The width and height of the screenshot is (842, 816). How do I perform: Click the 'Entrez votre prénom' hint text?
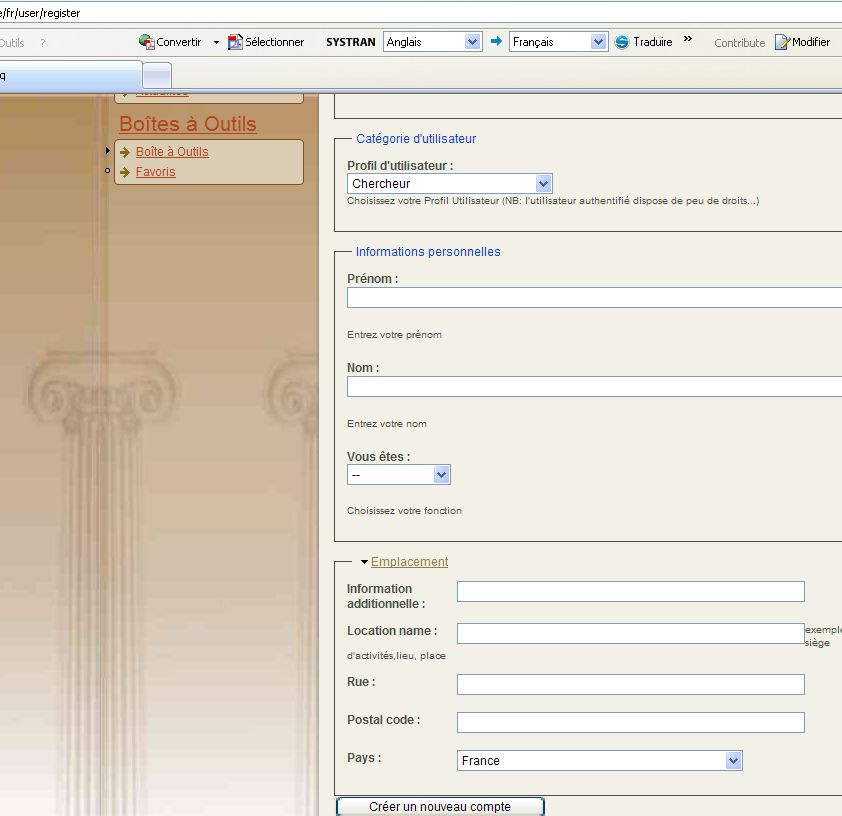[x=394, y=334]
